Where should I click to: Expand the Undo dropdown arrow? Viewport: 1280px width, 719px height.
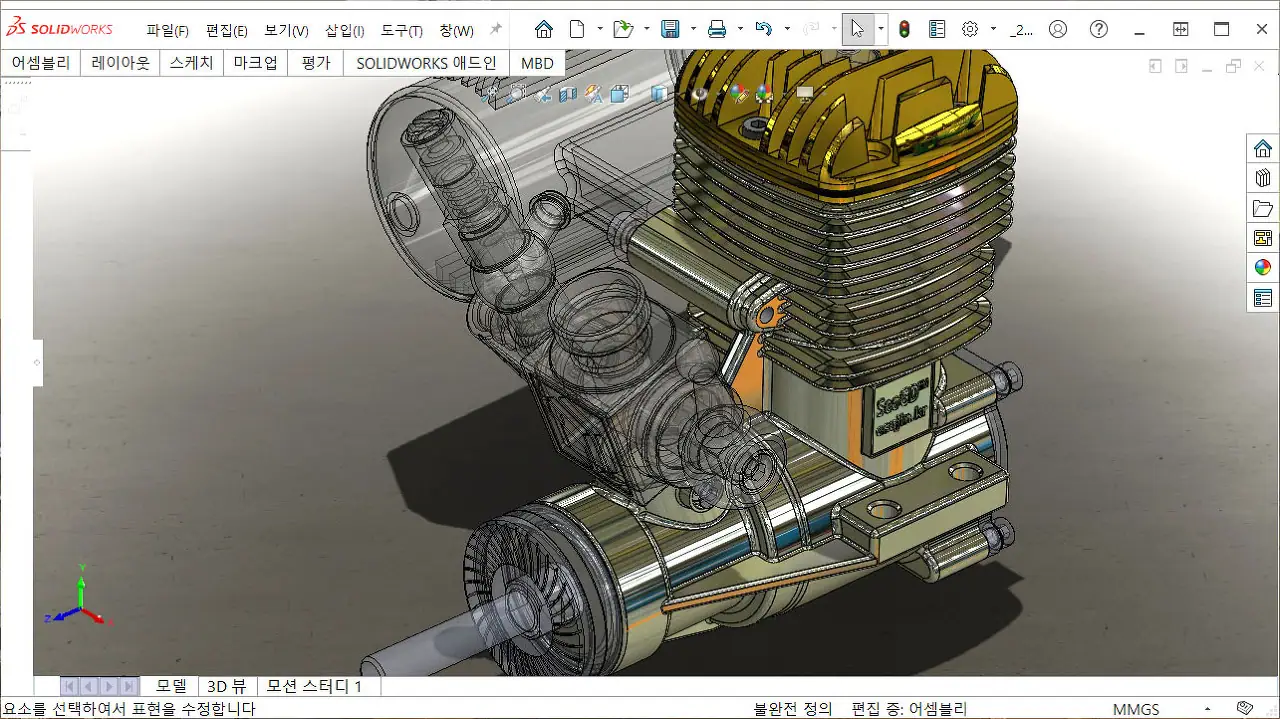(787, 29)
